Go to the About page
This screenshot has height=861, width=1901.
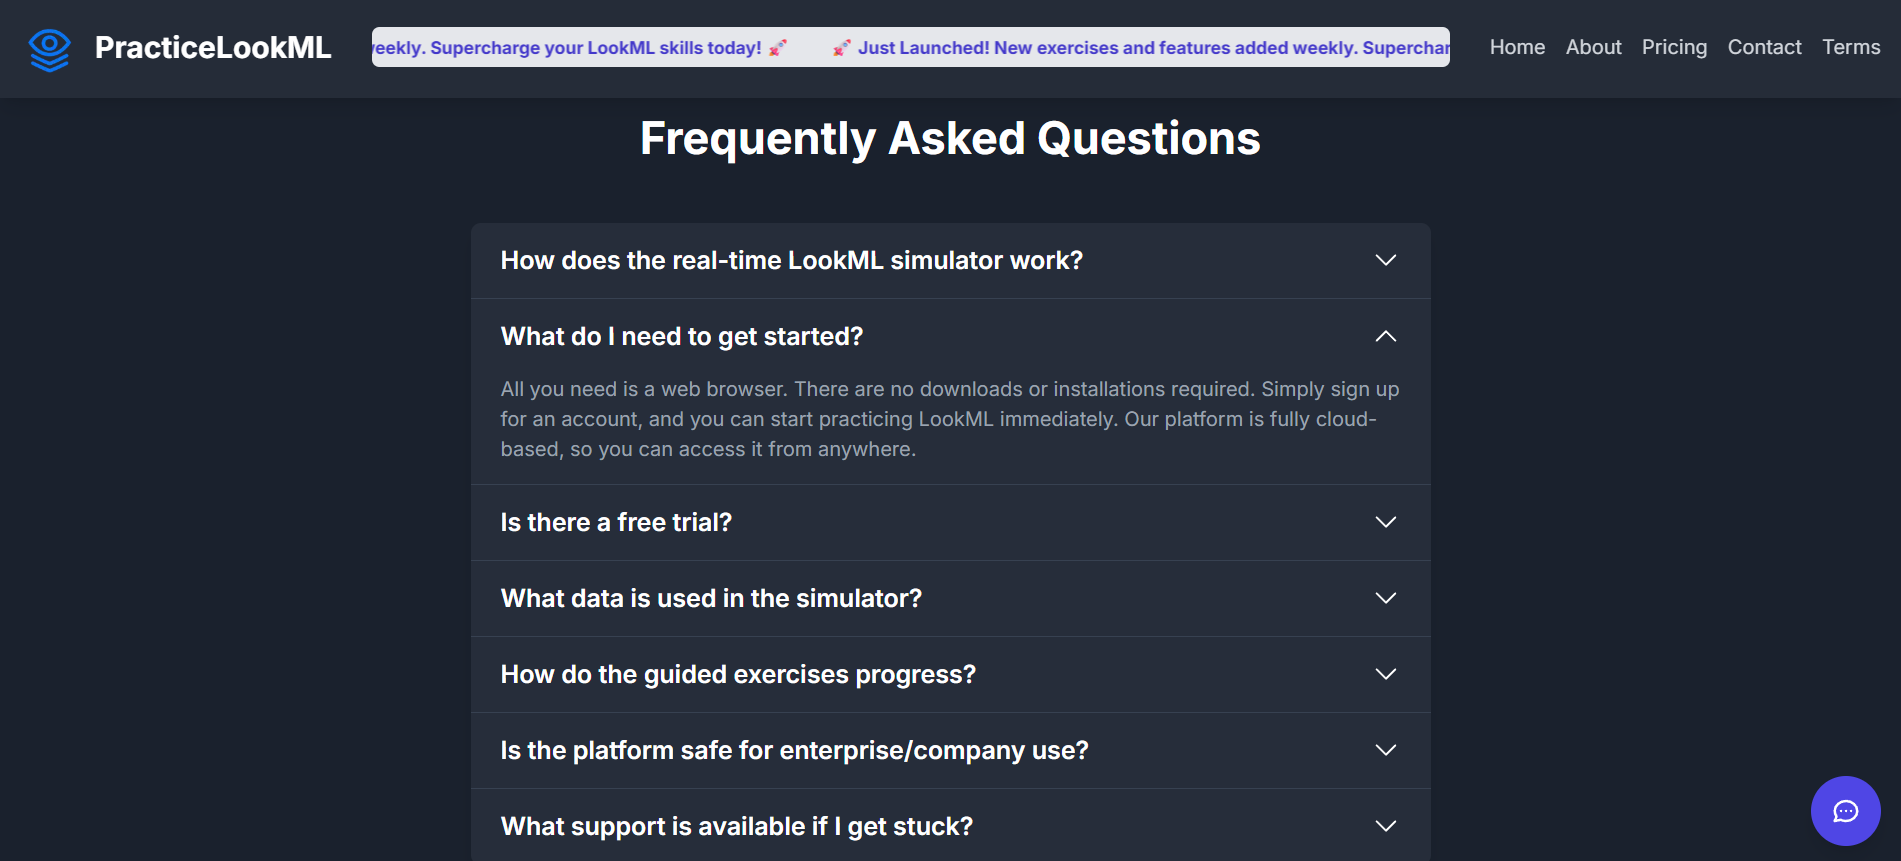point(1593,47)
